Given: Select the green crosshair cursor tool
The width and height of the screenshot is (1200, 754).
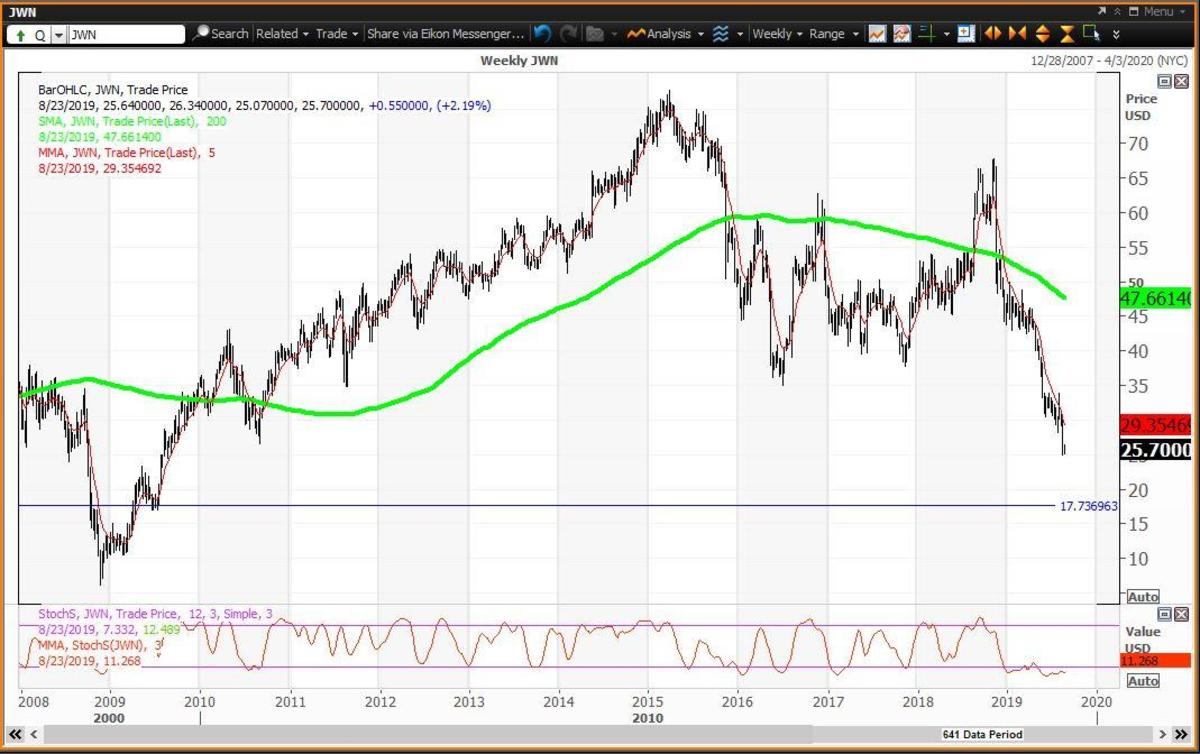Looking at the screenshot, I should pyautogui.click(x=927, y=34).
